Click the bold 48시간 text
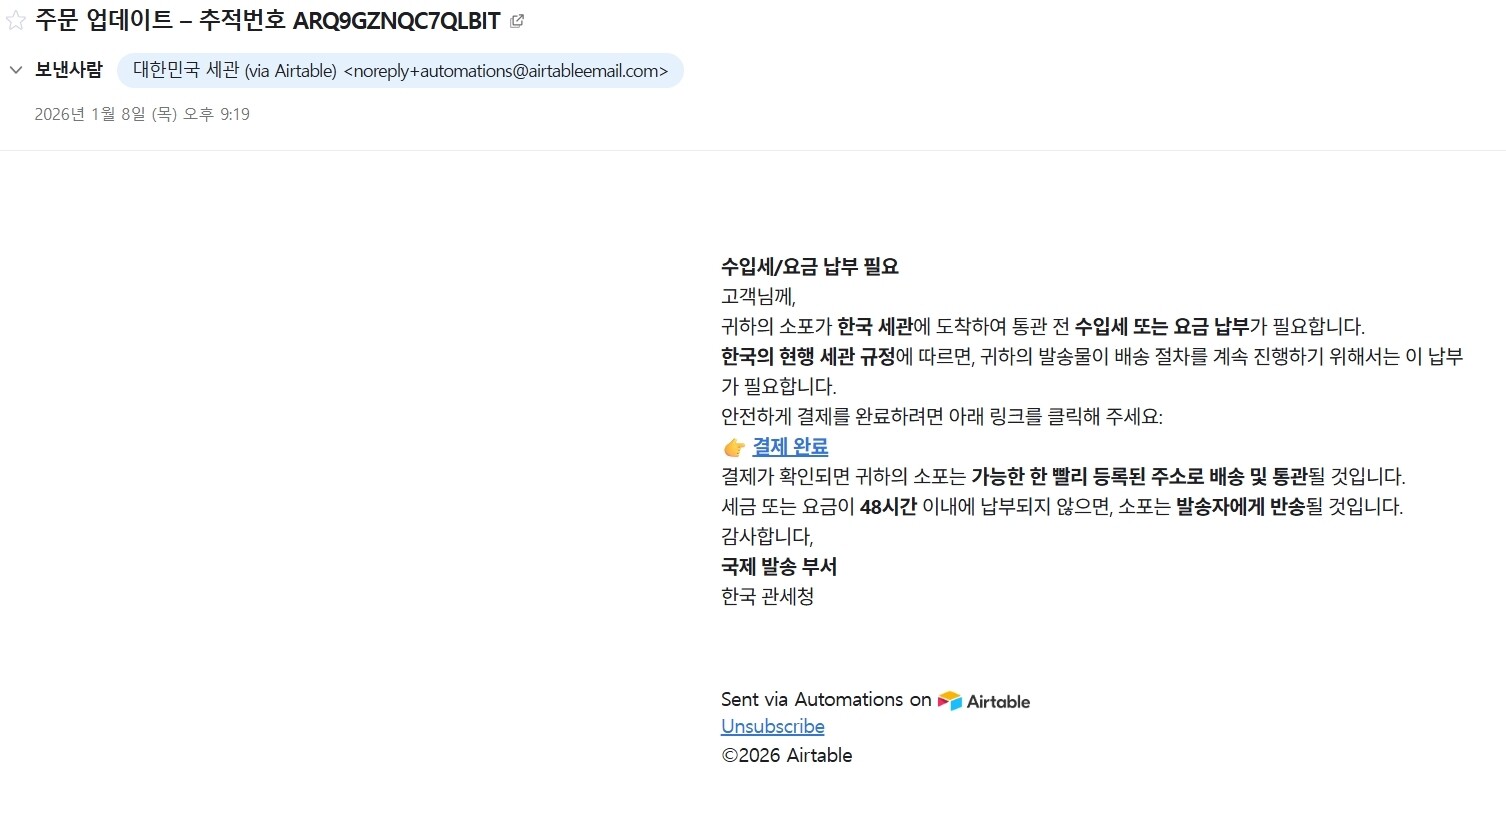 point(888,507)
